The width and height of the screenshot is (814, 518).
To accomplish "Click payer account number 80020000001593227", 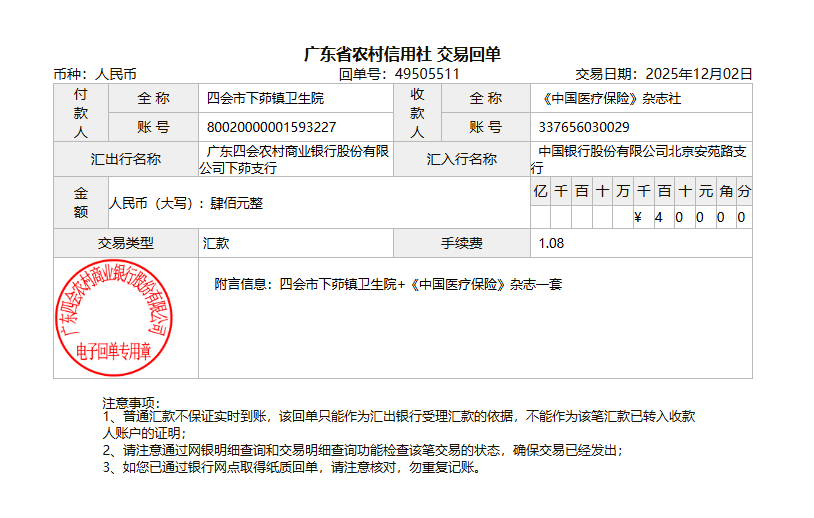I will tap(271, 127).
